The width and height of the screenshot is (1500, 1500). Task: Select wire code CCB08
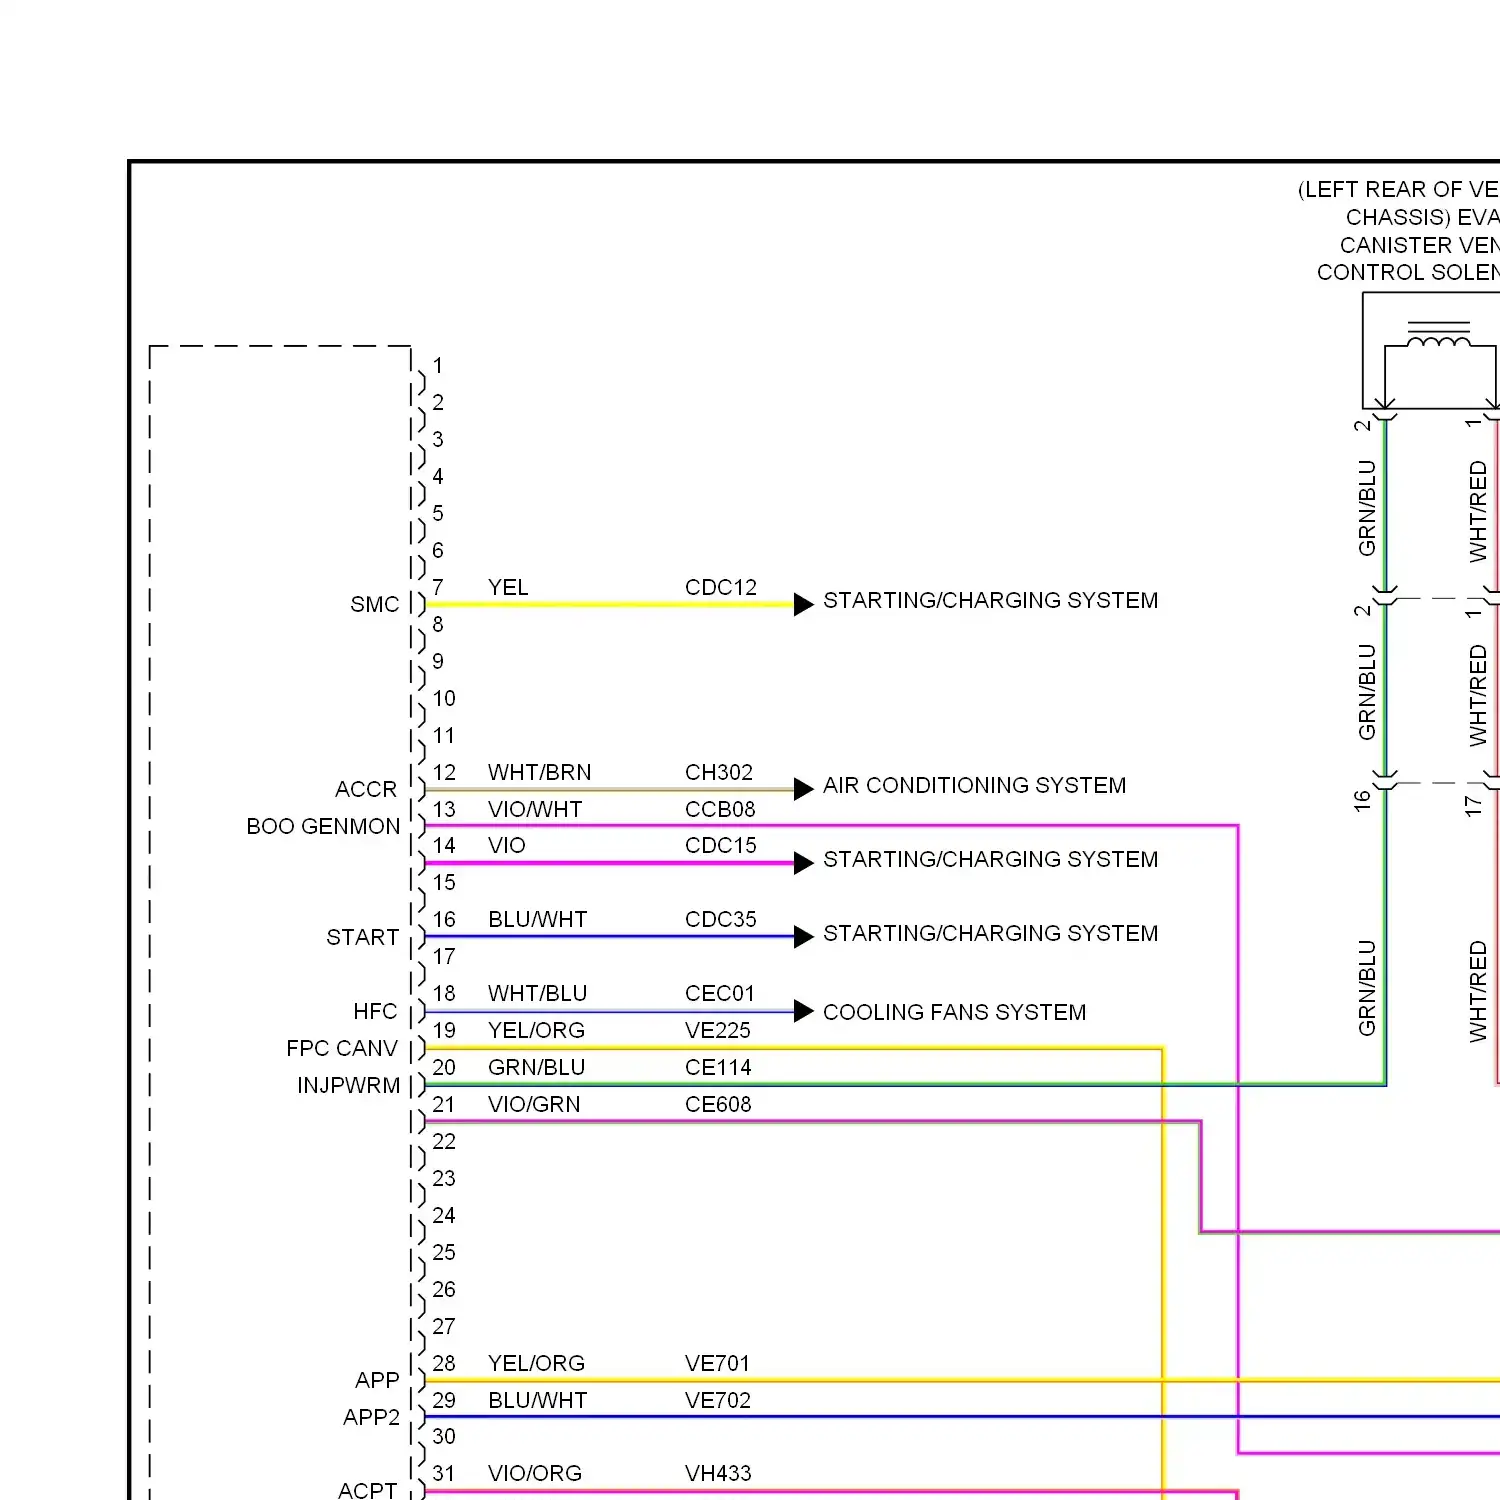(720, 809)
